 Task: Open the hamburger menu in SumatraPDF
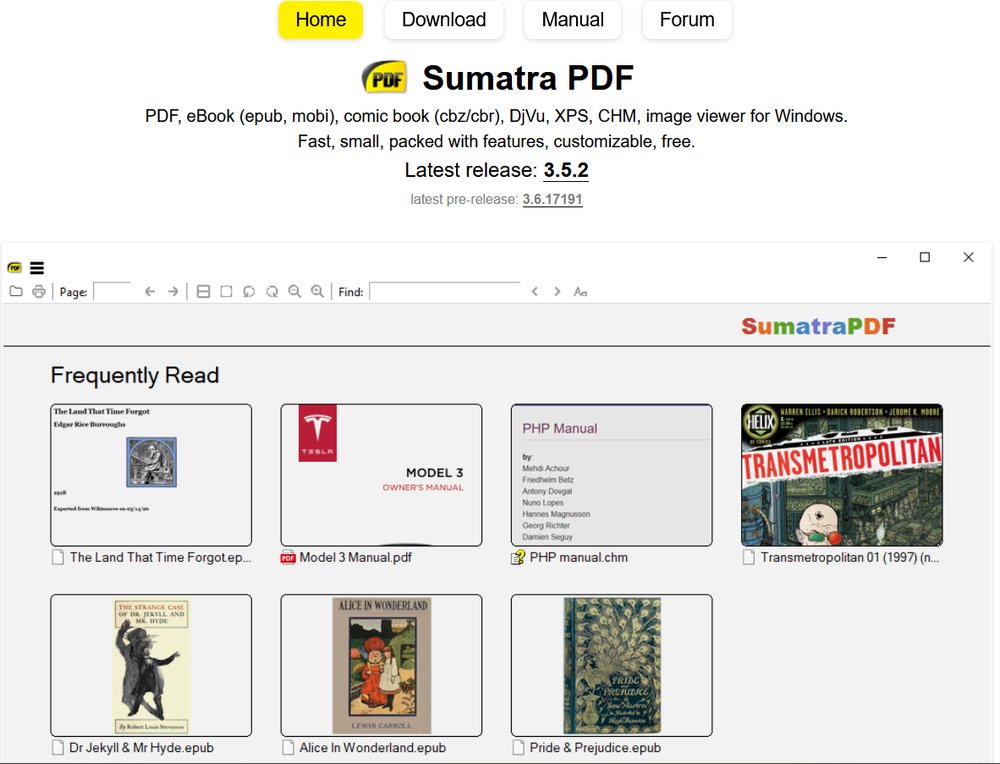tap(37, 268)
